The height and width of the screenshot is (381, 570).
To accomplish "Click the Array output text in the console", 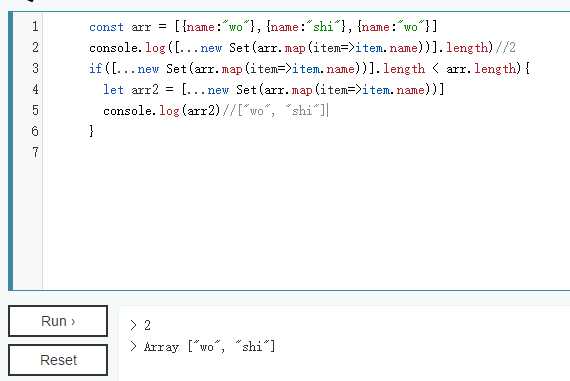I will click(209, 346).
